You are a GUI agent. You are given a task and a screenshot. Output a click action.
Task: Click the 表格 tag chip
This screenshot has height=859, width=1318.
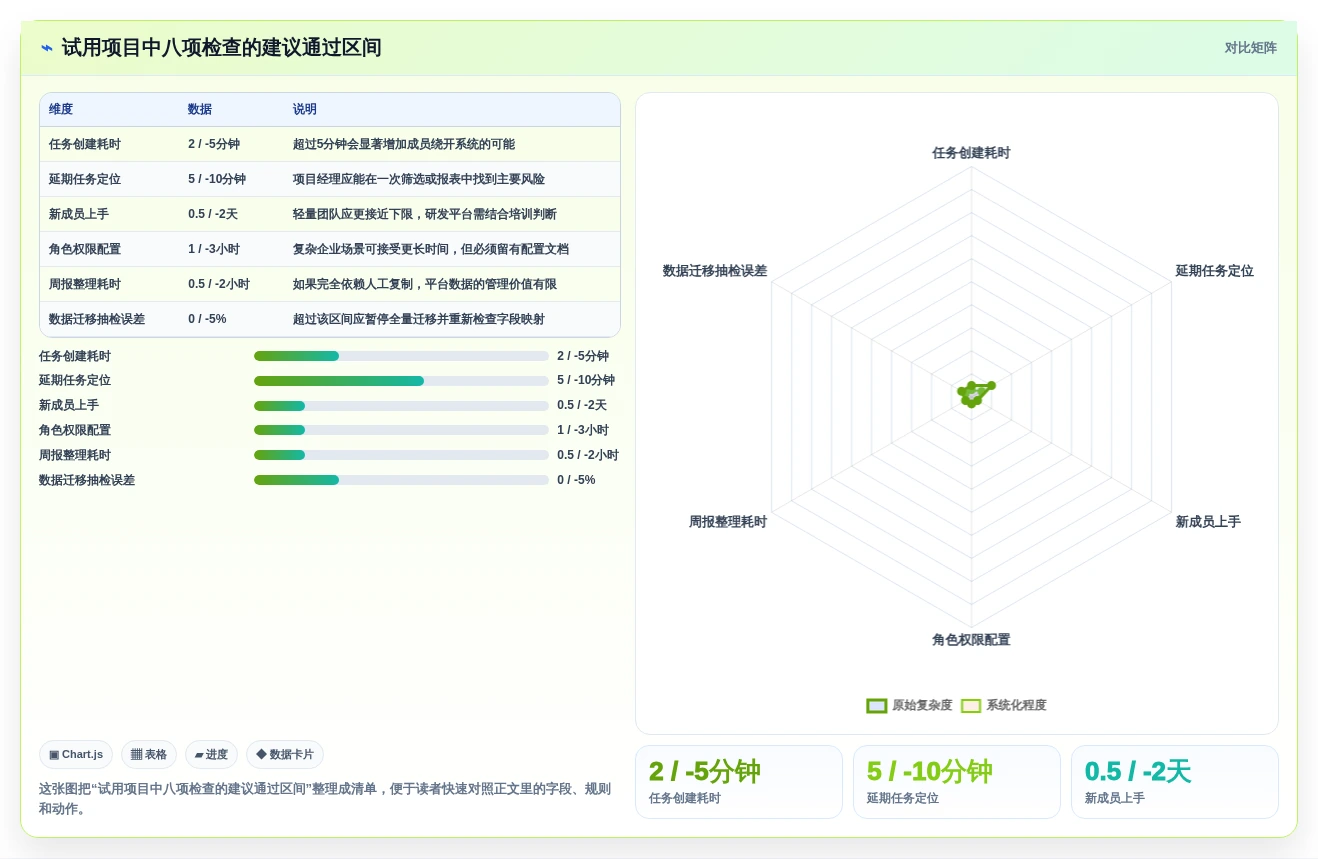click(x=149, y=755)
